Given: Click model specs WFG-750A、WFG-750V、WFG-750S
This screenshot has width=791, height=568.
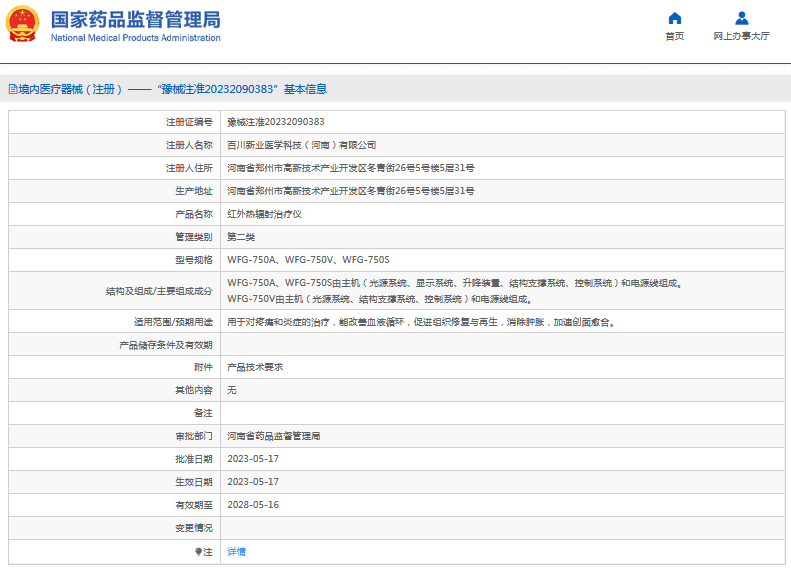Looking at the screenshot, I should pos(308,260).
